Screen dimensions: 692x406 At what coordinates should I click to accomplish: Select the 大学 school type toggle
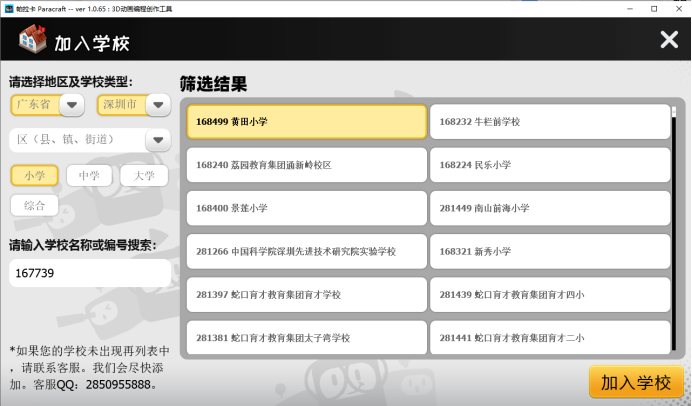pos(144,176)
